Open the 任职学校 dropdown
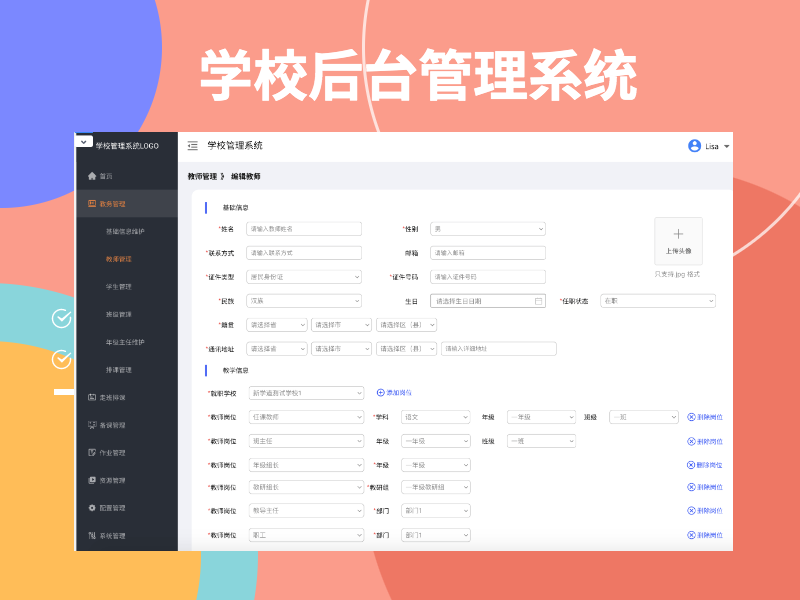The width and height of the screenshot is (800, 600). pos(306,393)
